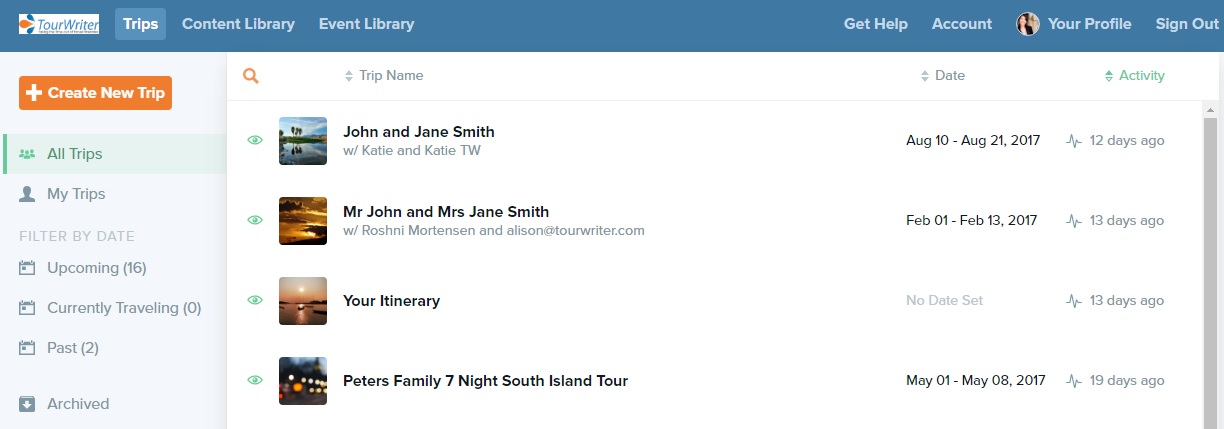Screen dimensions: 1224x429
Task: Toggle eye icon for John and Jane Smith trip
Action: click(x=255, y=141)
